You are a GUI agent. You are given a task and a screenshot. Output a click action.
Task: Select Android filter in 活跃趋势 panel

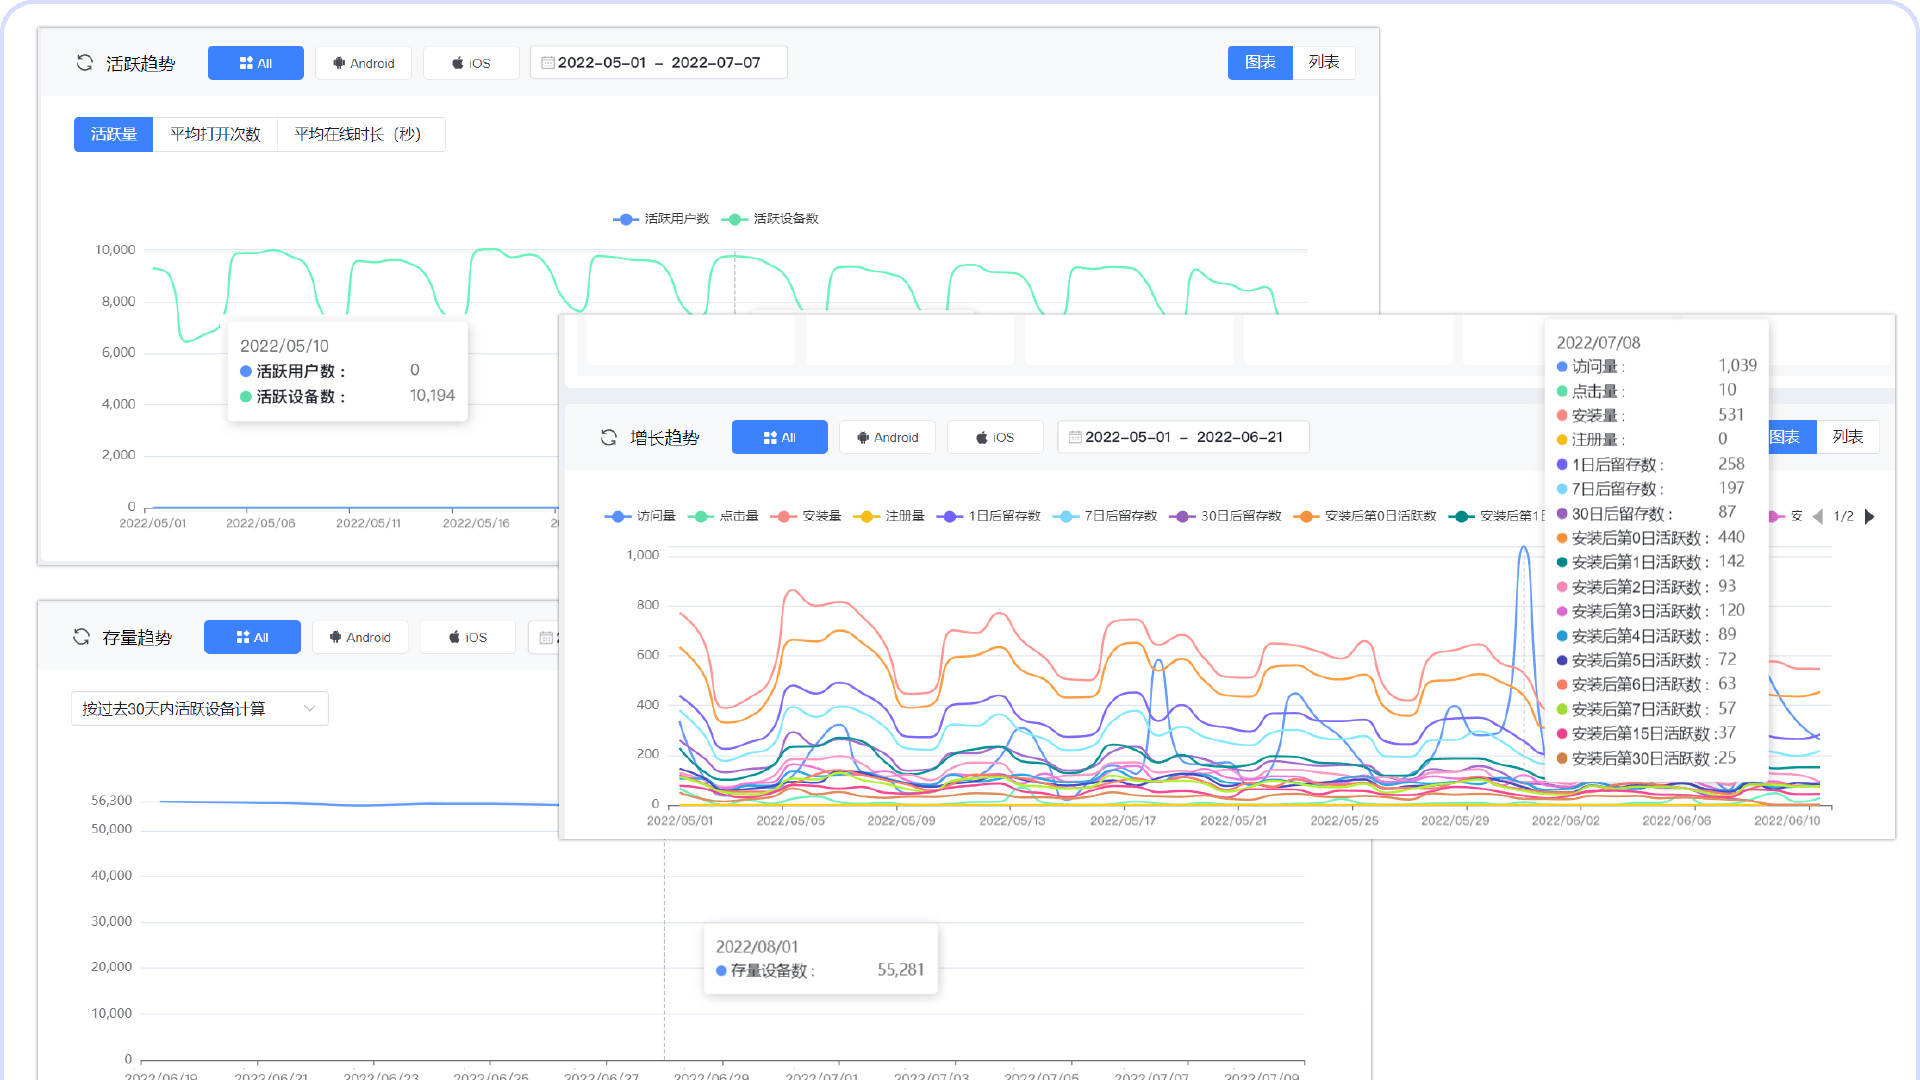(x=365, y=63)
